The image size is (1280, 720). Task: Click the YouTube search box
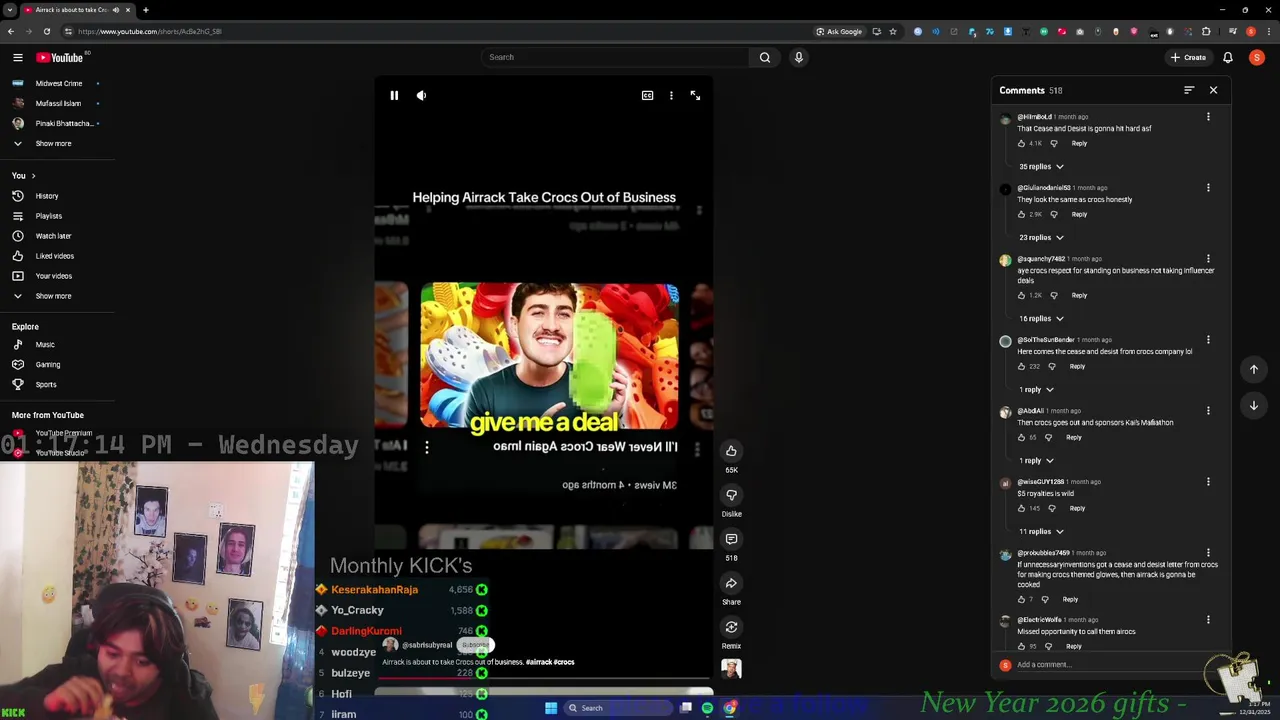pos(615,57)
